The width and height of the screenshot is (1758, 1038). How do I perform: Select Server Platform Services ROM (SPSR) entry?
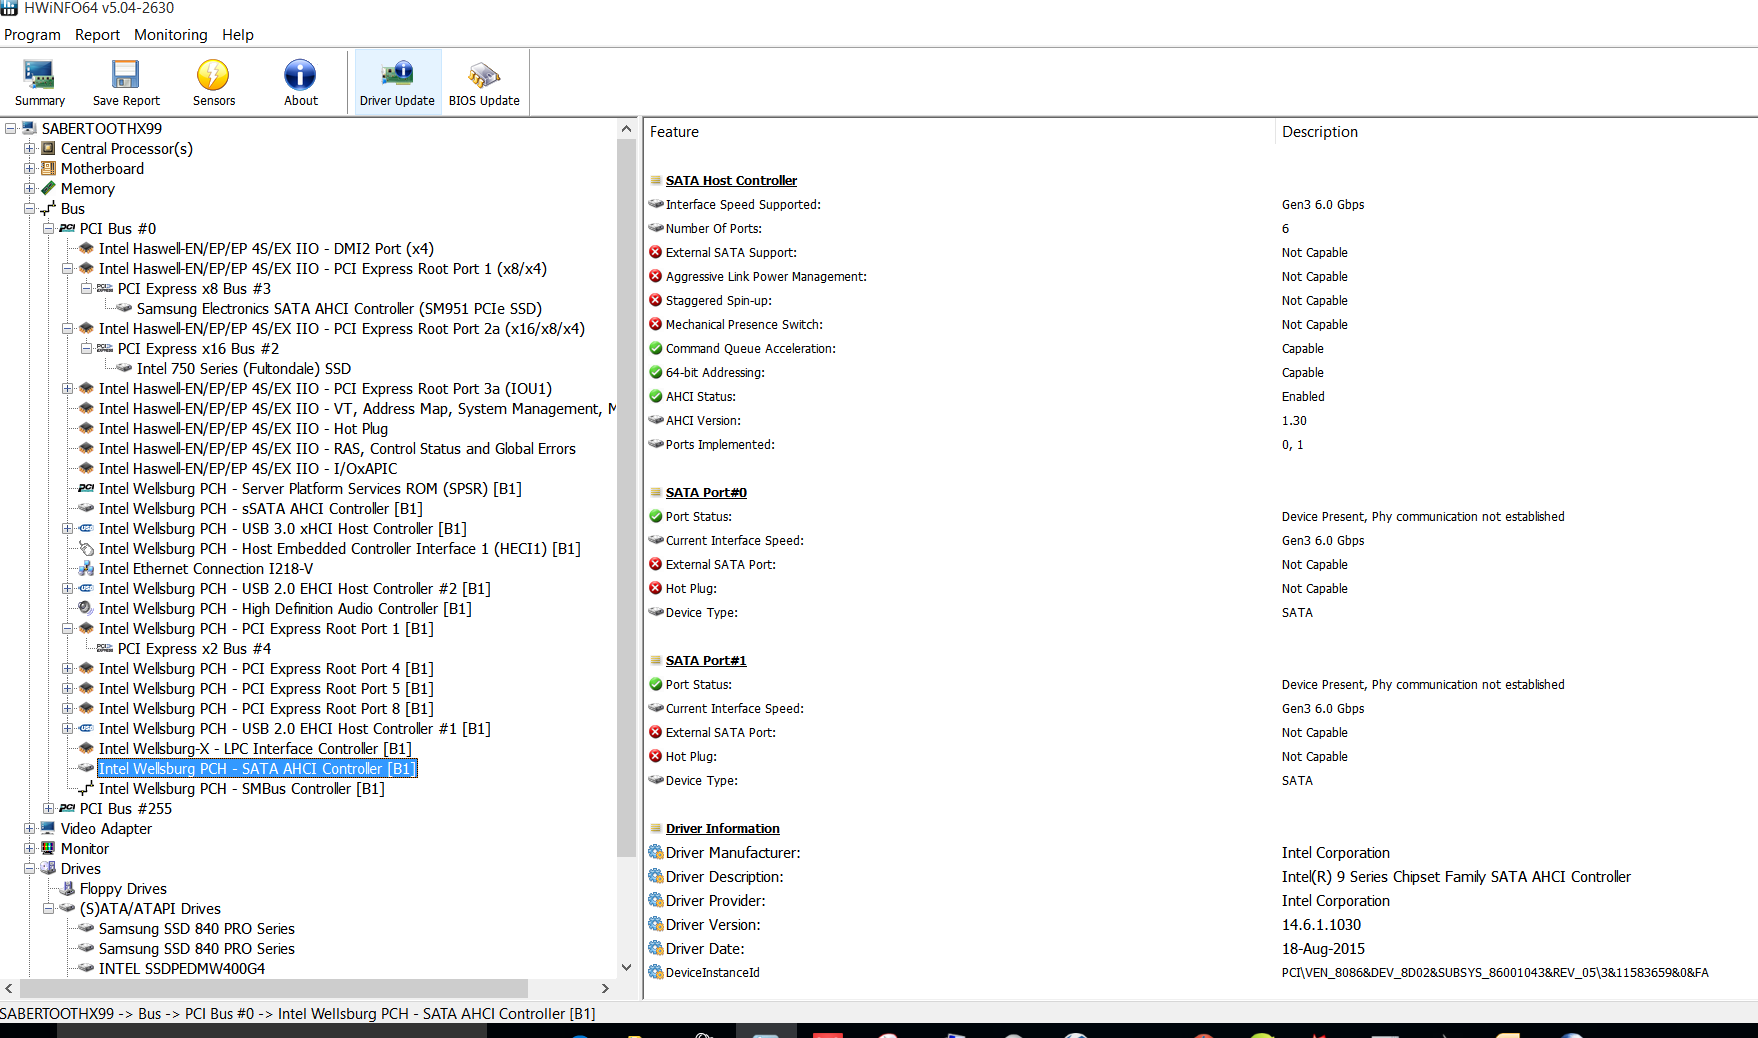click(310, 488)
